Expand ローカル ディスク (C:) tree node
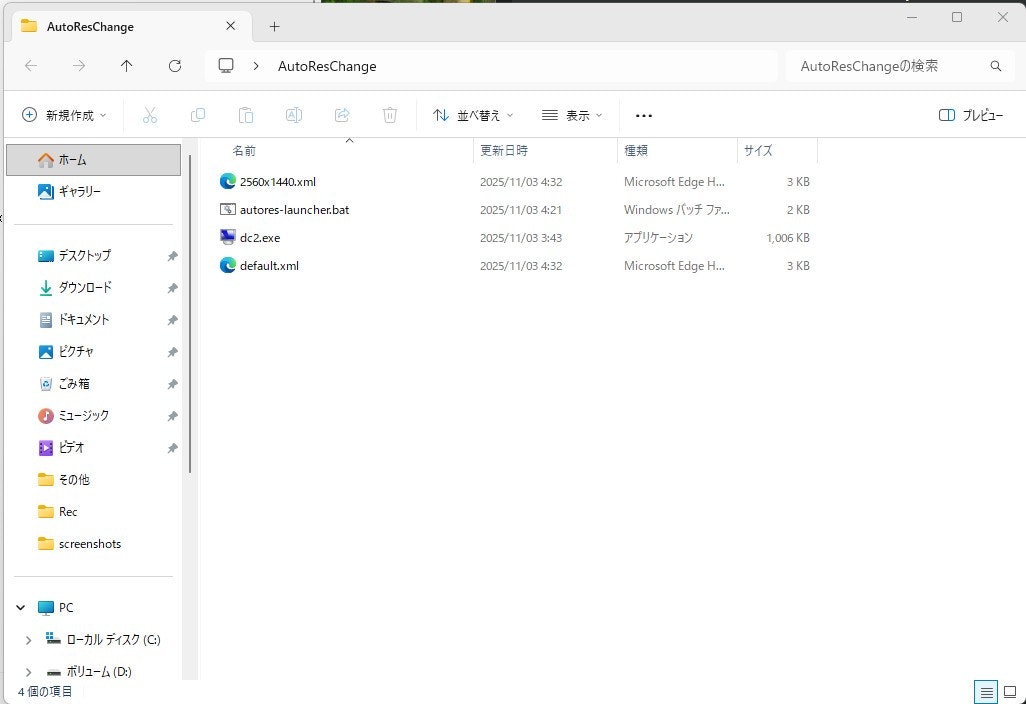Image resolution: width=1026 pixels, height=704 pixels. pyautogui.click(x=28, y=640)
